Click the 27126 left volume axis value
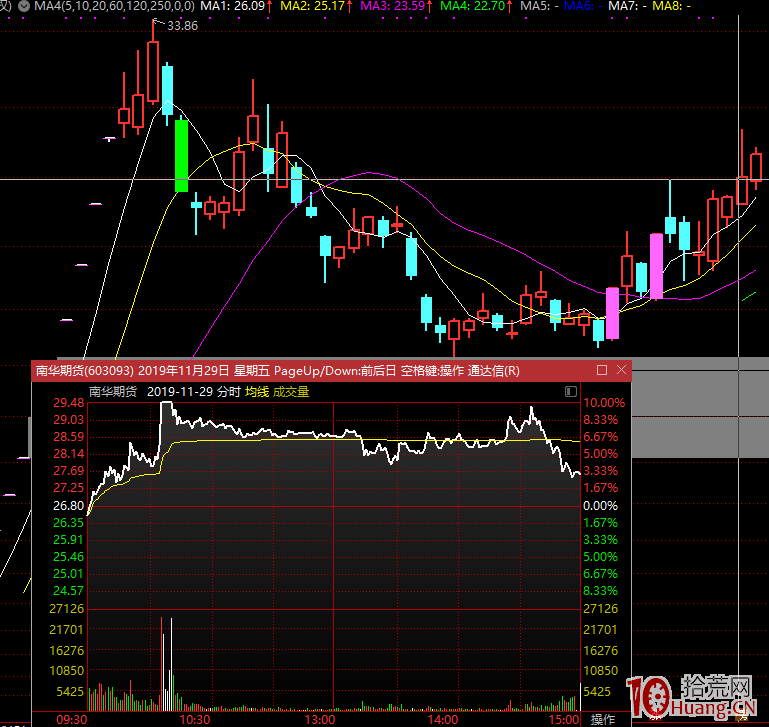The image size is (769, 727). 67,609
